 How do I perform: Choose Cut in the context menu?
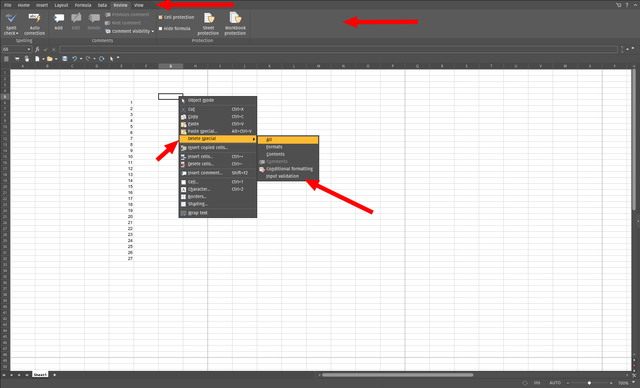tap(218, 109)
